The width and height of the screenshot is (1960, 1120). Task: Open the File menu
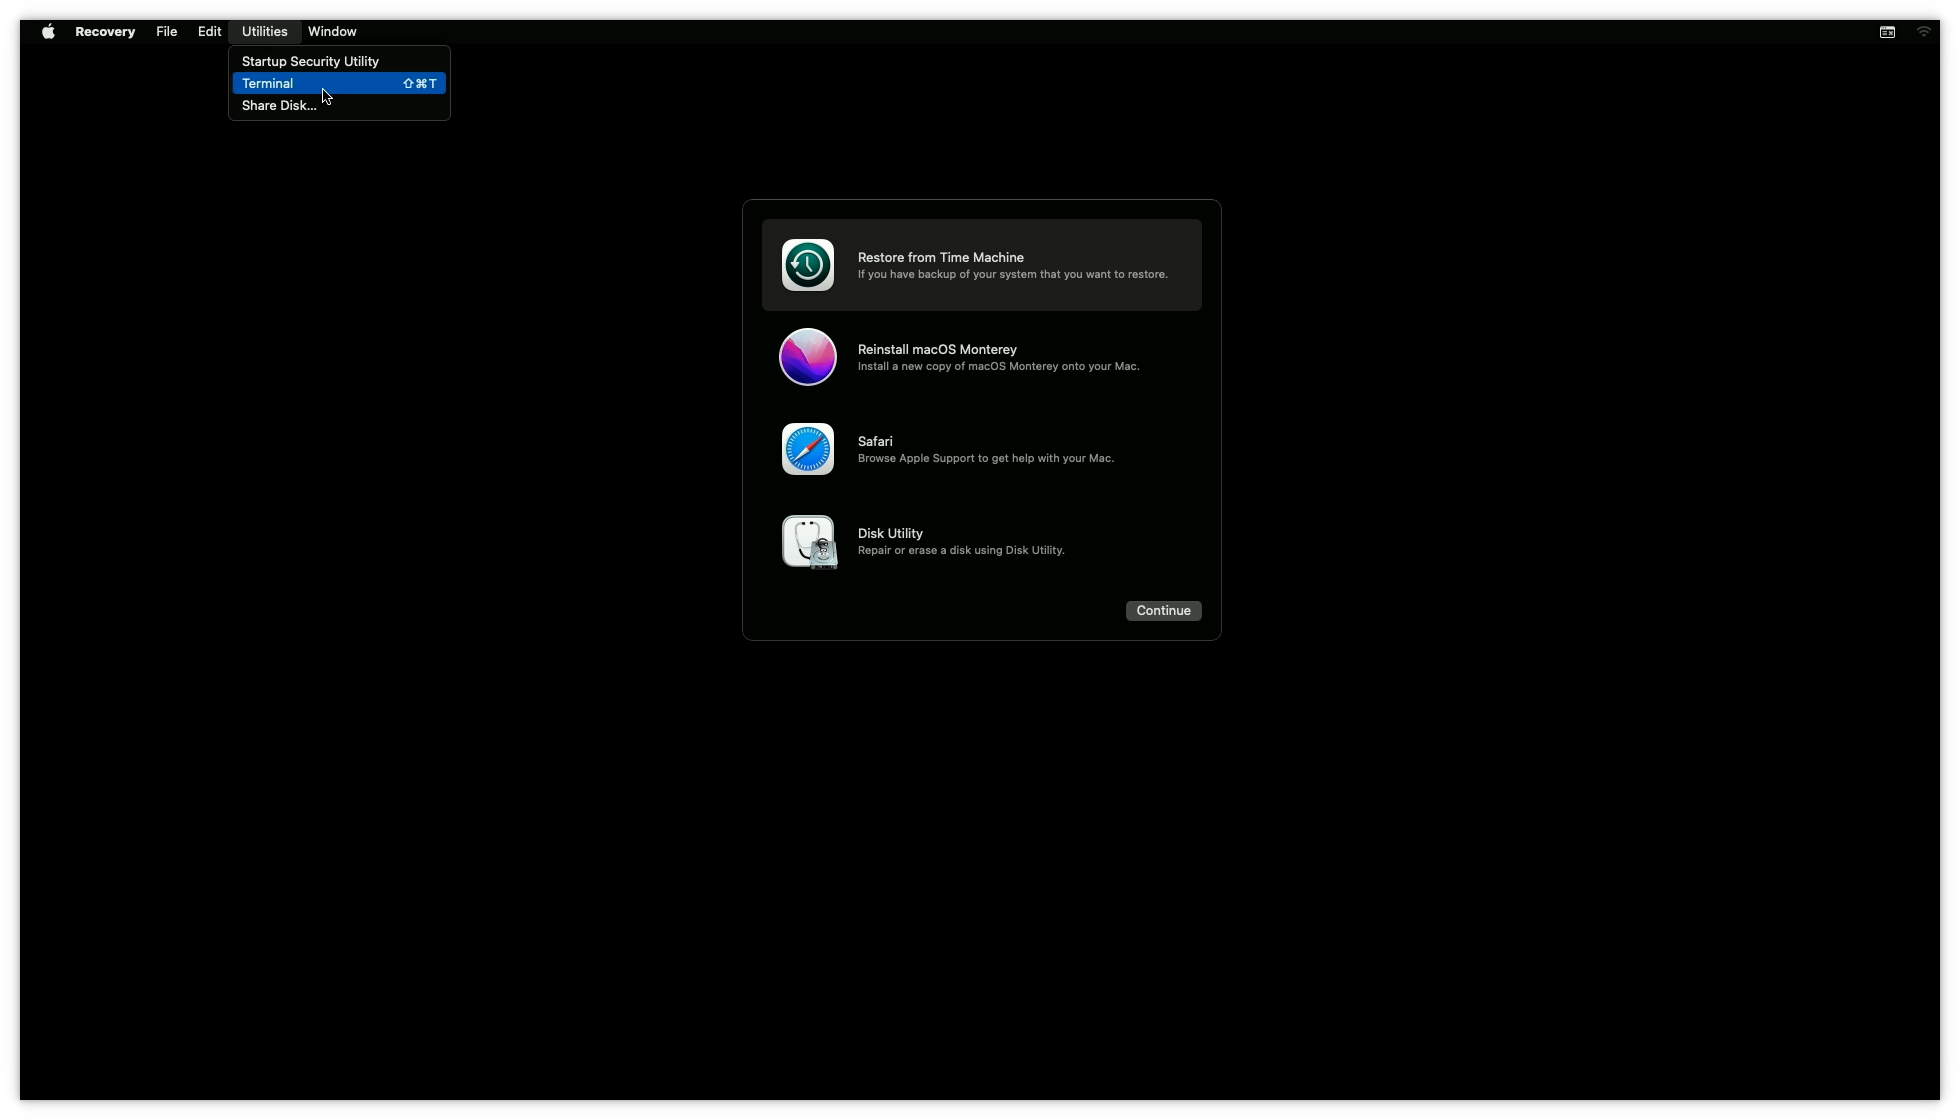click(166, 32)
